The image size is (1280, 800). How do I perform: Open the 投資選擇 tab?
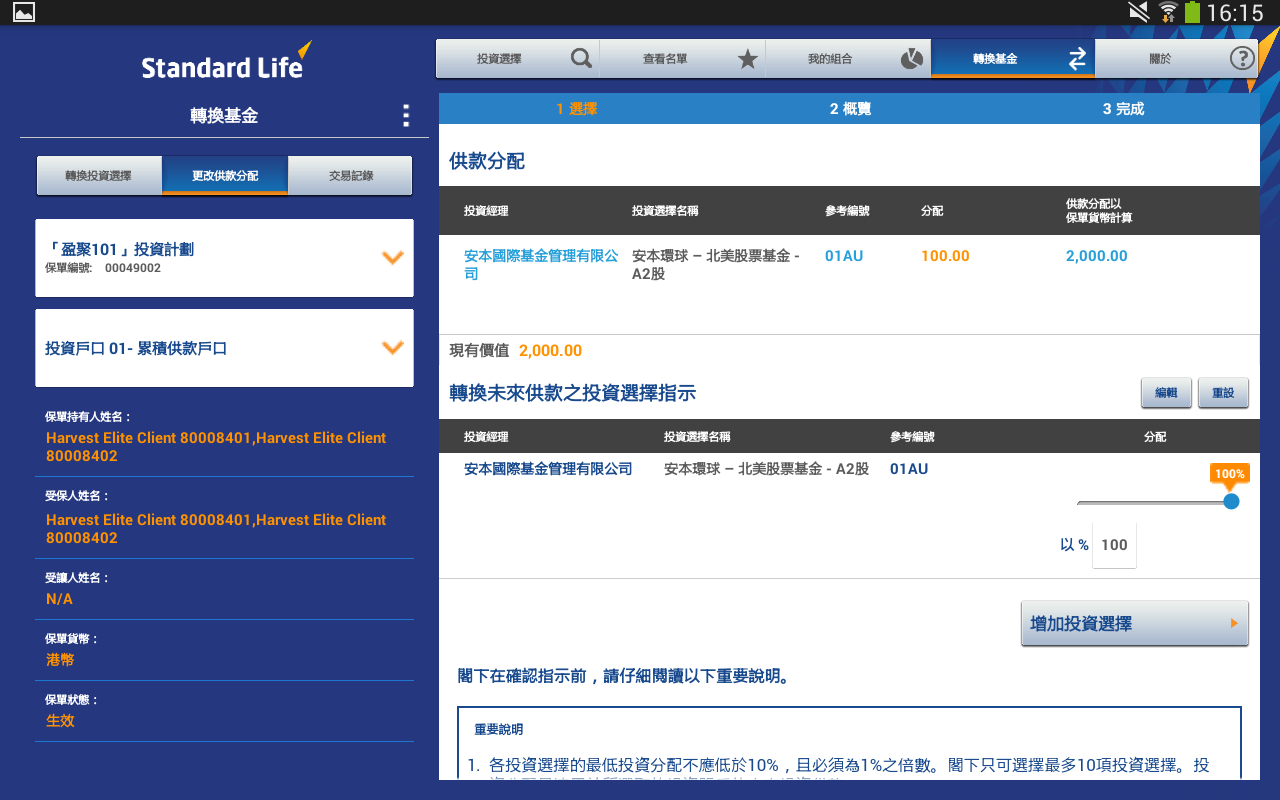[517, 59]
